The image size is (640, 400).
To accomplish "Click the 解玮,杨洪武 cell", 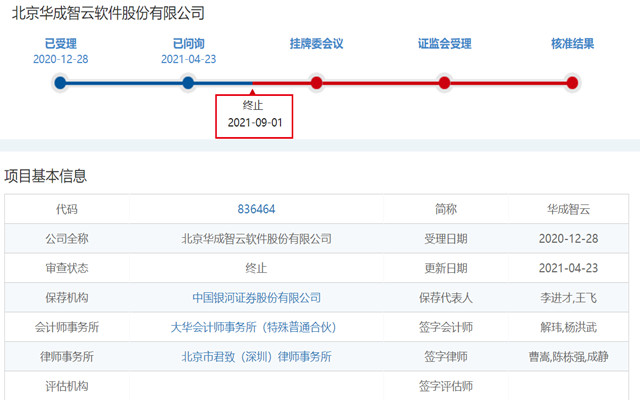I will tap(569, 327).
